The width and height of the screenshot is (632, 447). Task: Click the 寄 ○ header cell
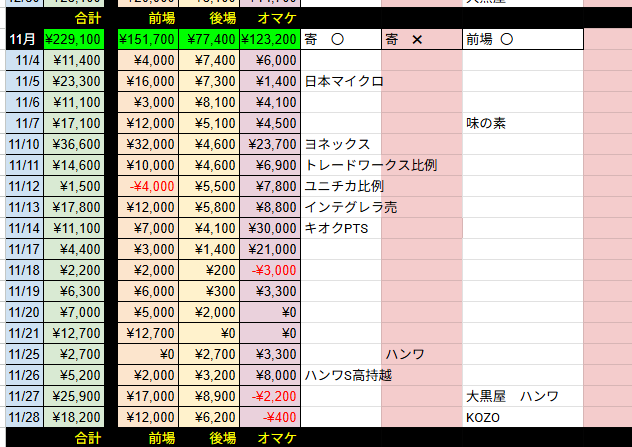340,40
